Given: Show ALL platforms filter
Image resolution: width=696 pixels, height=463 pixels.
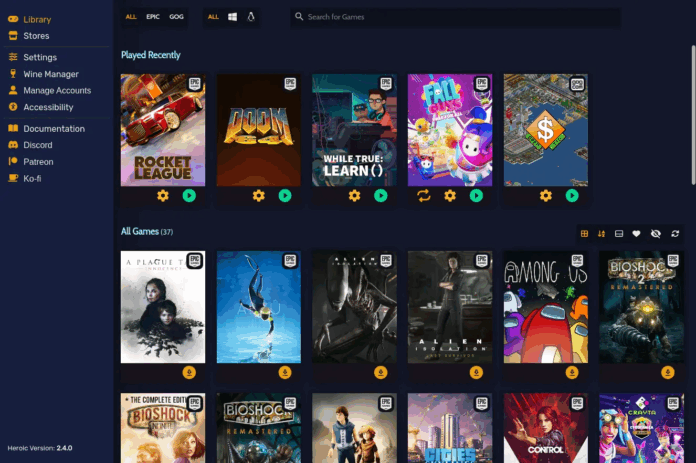Looking at the screenshot, I should pos(214,17).
